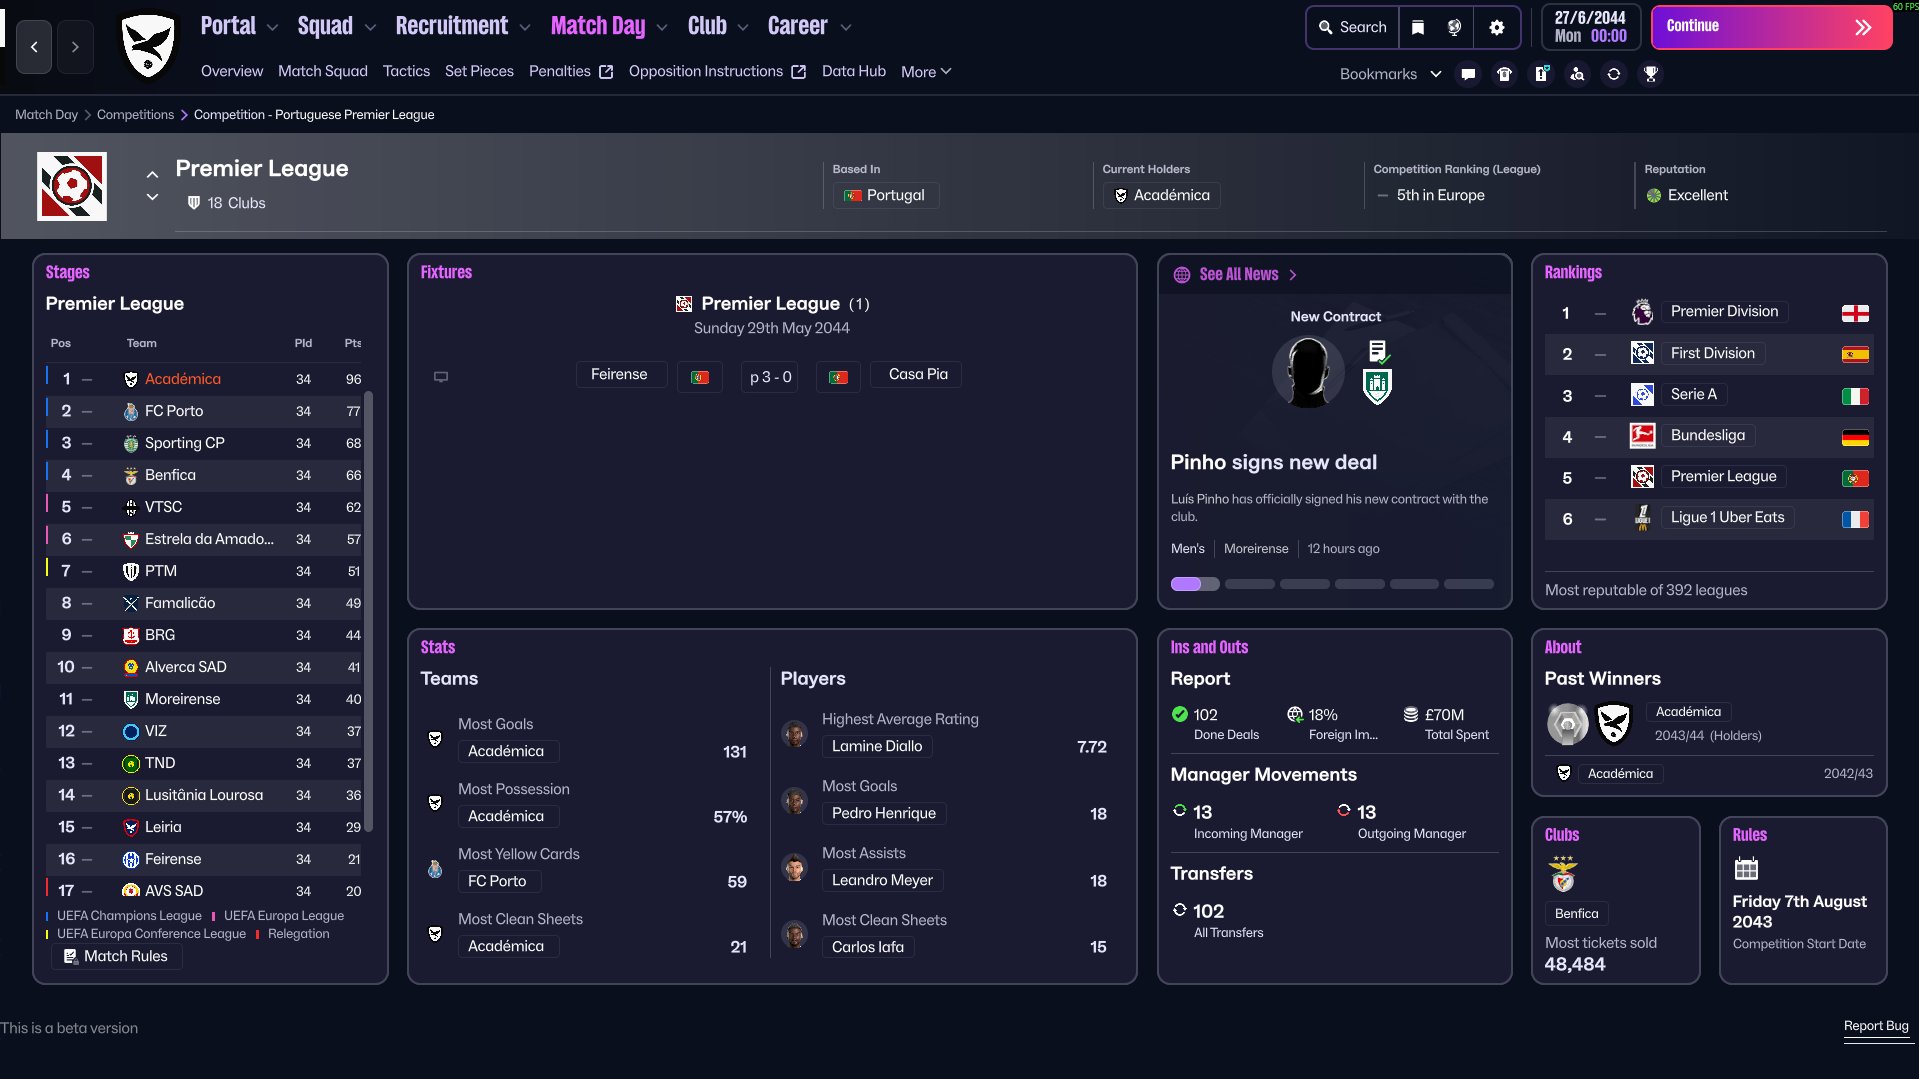The height and width of the screenshot is (1079, 1919).
Task: Expand the Squad menu chevron
Action: 370,28
